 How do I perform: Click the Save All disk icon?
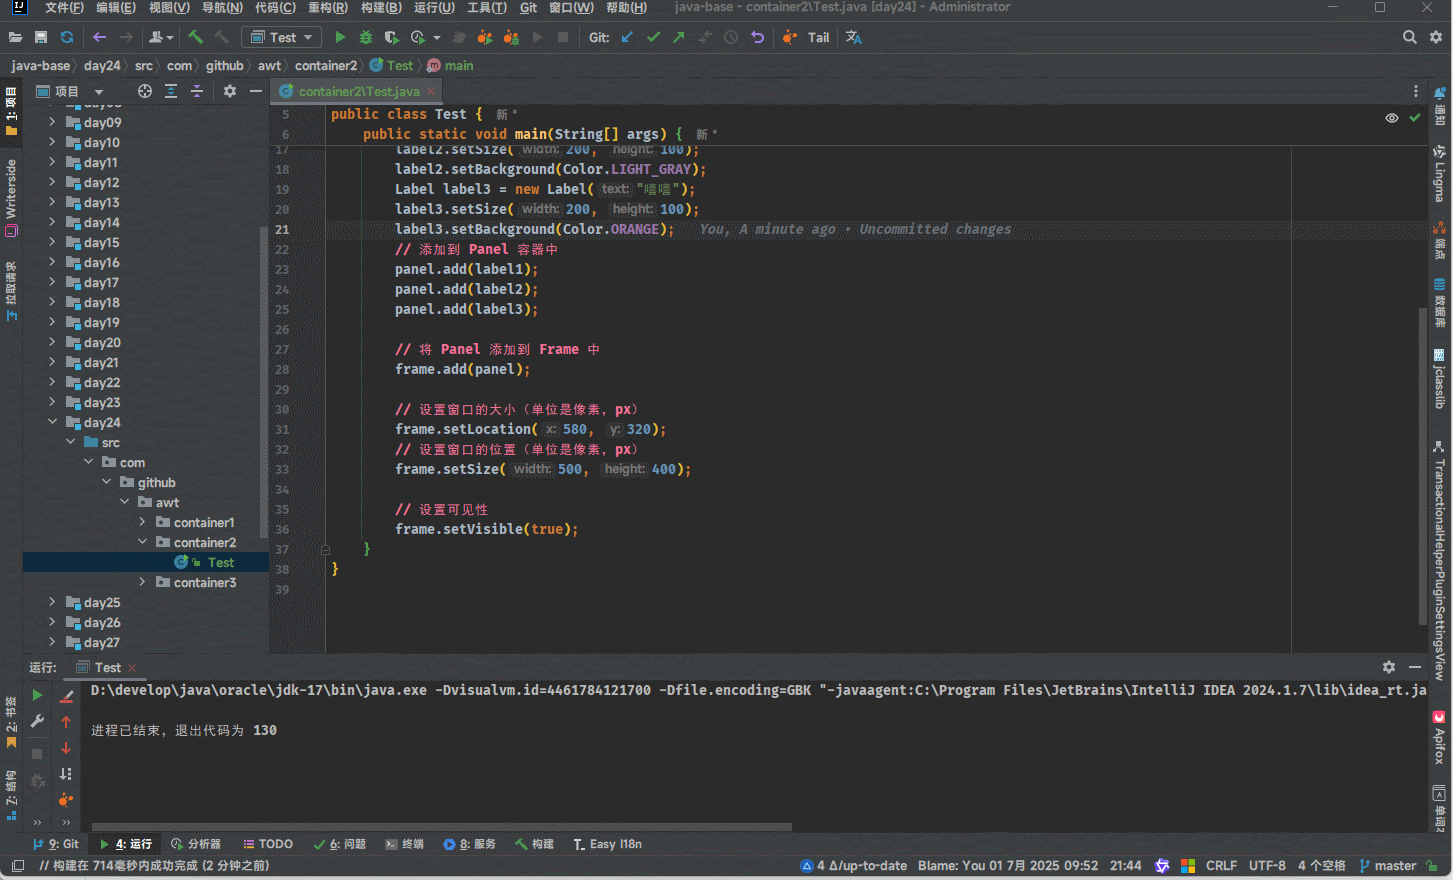41,37
